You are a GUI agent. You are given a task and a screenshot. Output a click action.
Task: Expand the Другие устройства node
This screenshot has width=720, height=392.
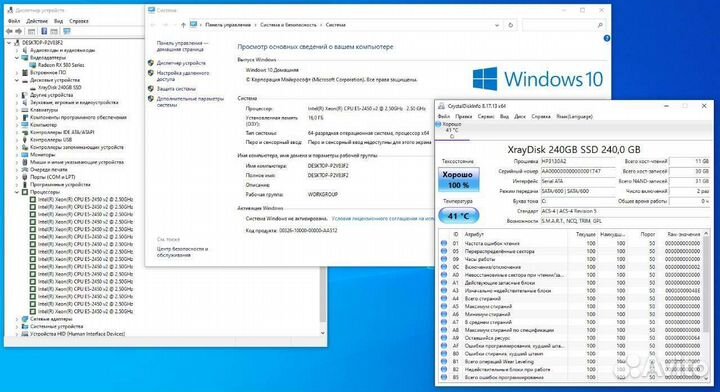tap(17, 95)
